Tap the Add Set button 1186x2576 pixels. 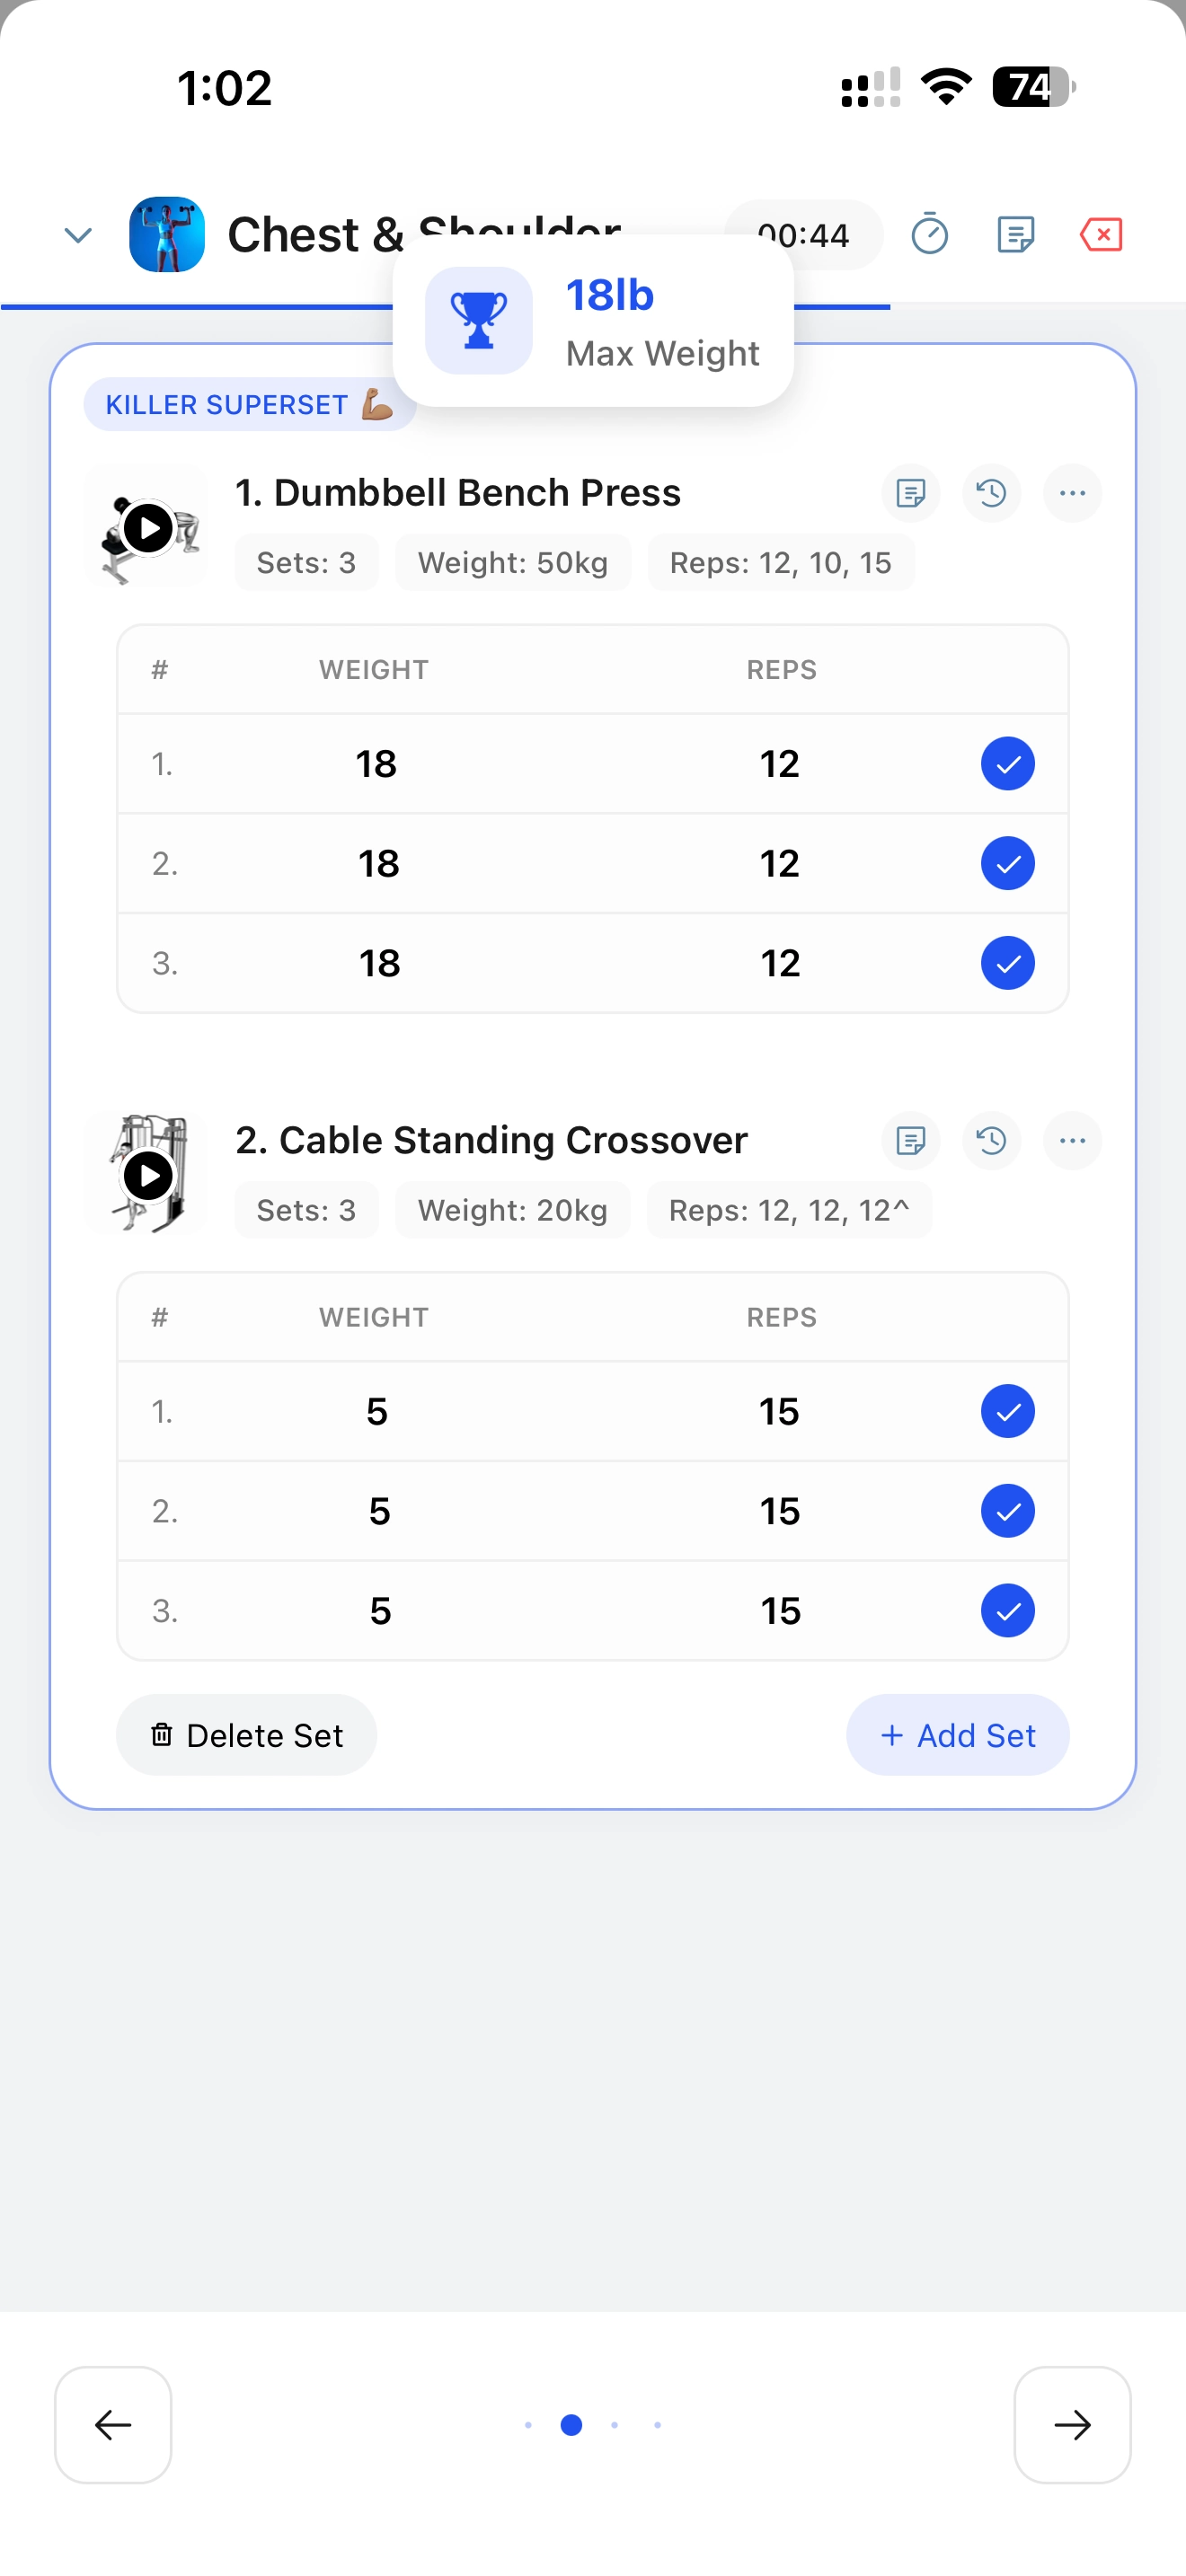click(x=957, y=1735)
